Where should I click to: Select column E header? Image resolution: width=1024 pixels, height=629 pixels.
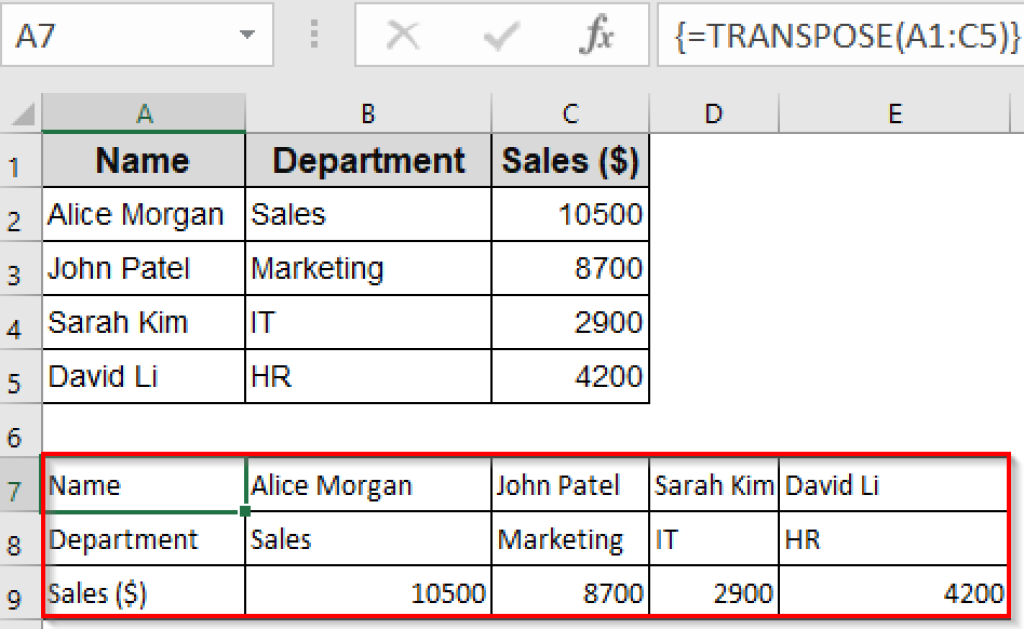pyautogui.click(x=894, y=112)
